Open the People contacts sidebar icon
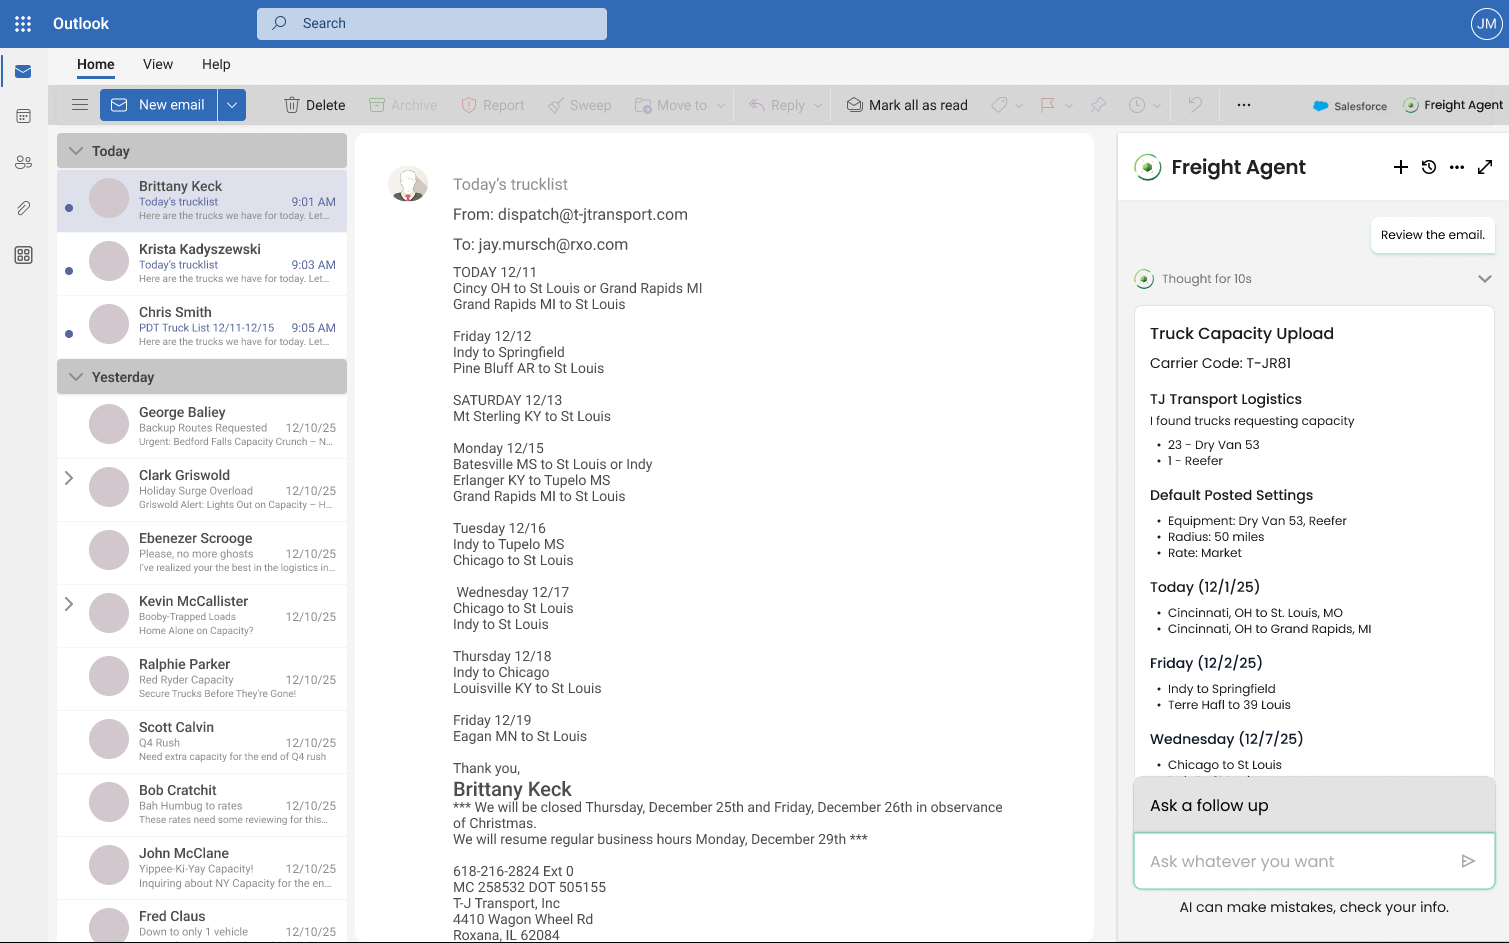 pos(23,162)
